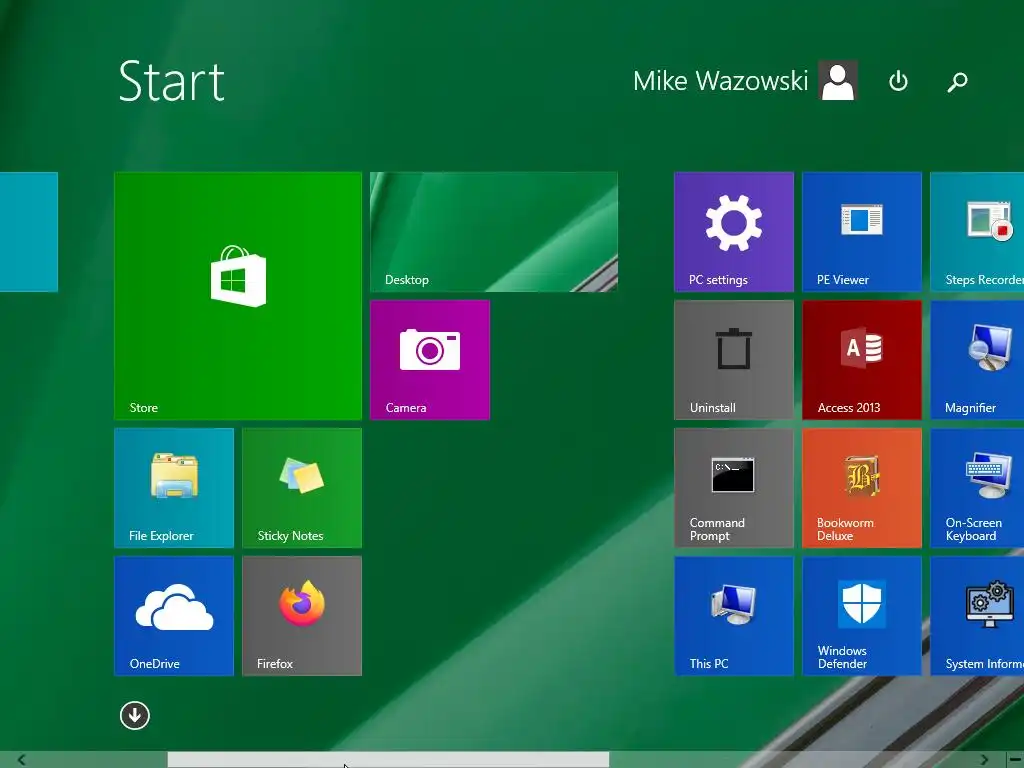The image size is (1024, 768).
Task: Open Mike Wazowski account menu
Action: (x=720, y=81)
